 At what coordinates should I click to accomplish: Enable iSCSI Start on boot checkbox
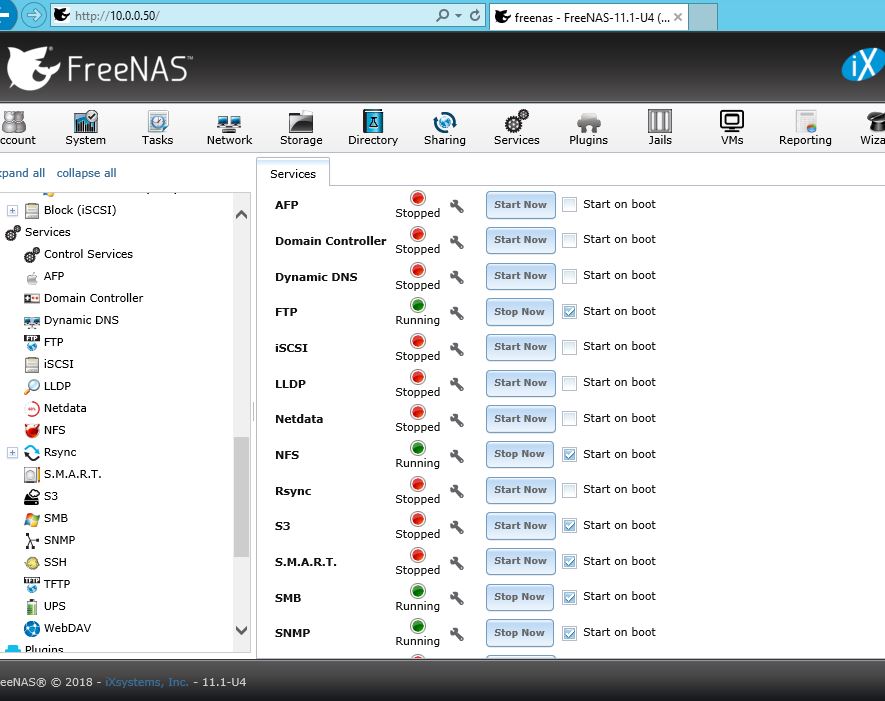click(x=569, y=347)
